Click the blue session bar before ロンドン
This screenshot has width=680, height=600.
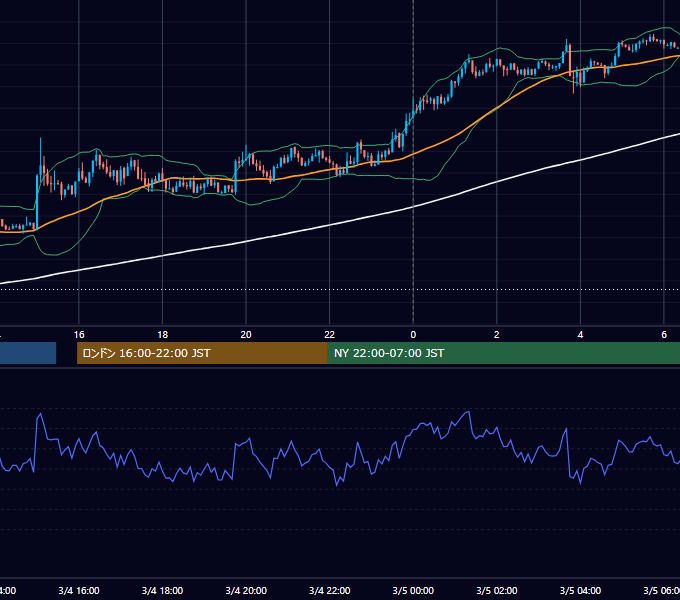(28, 353)
